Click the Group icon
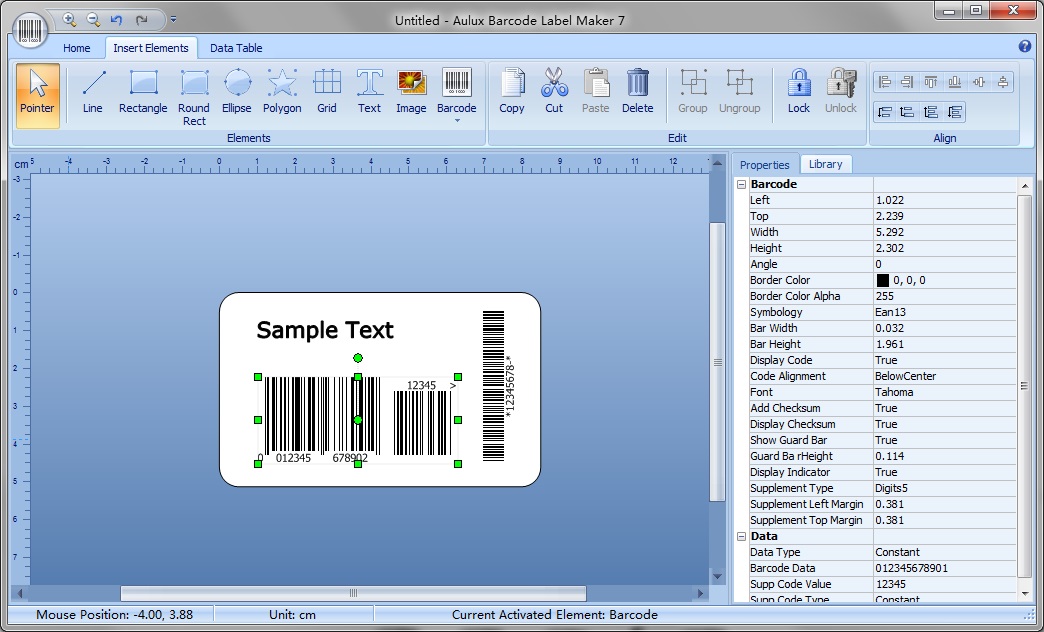 [x=693, y=83]
